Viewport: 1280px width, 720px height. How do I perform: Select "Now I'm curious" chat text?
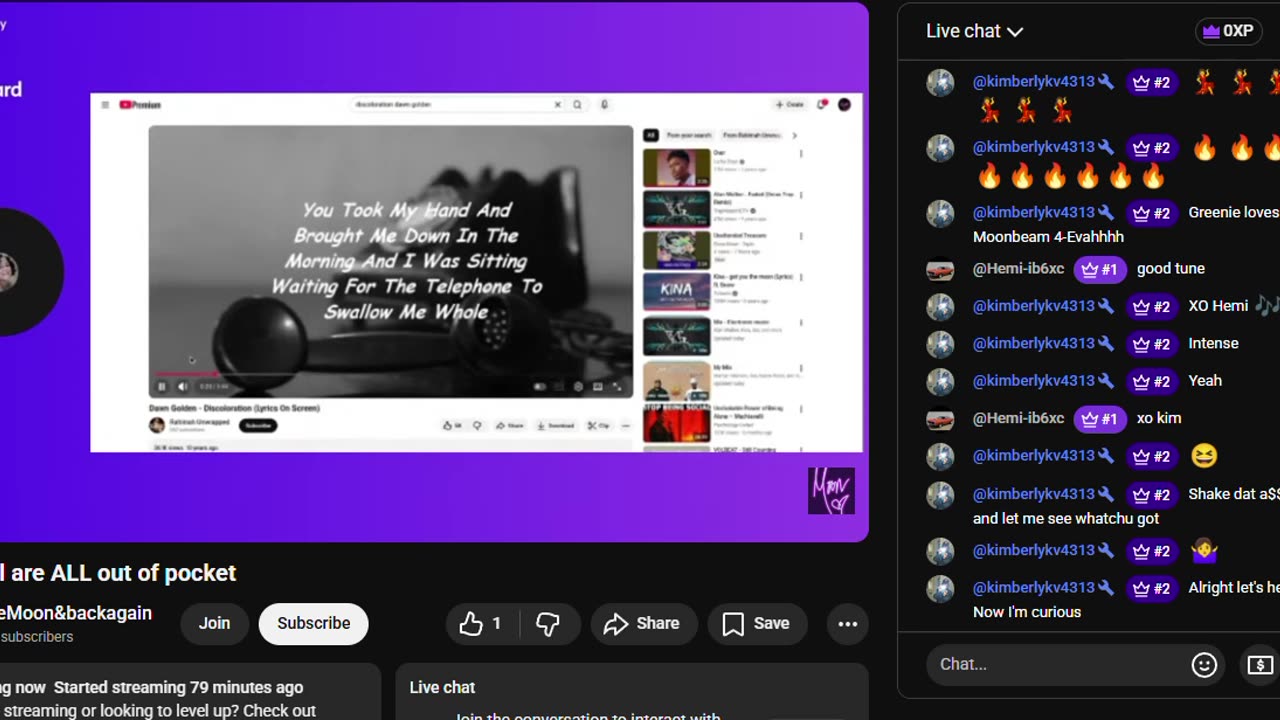(1027, 612)
